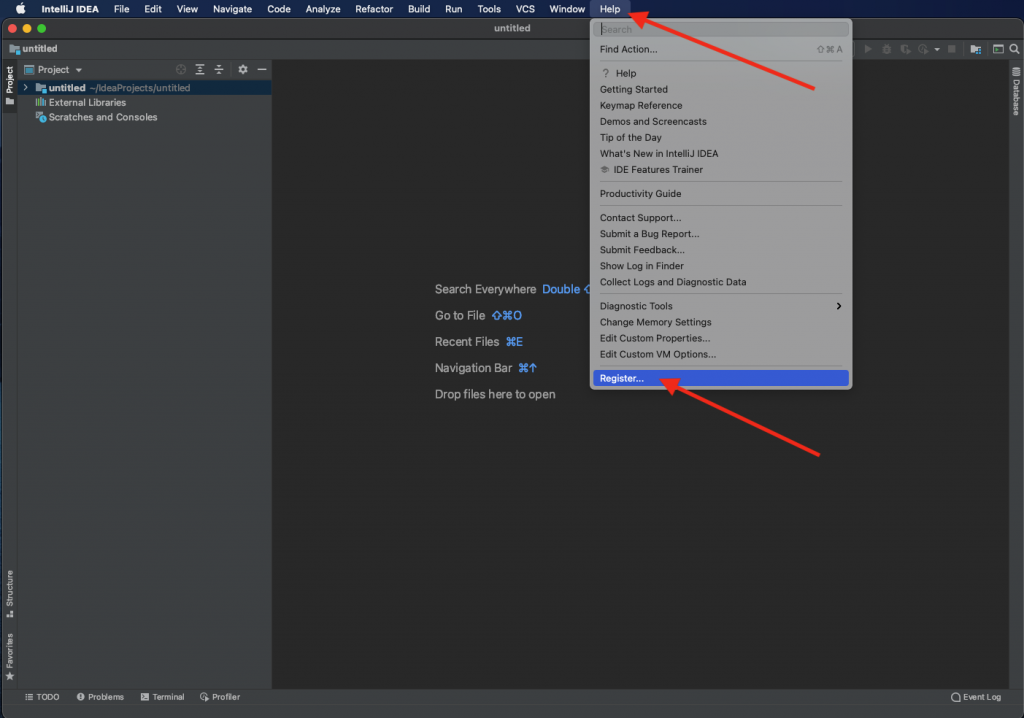Choose Find Action... from Help menu
This screenshot has height=718, width=1024.
point(720,49)
